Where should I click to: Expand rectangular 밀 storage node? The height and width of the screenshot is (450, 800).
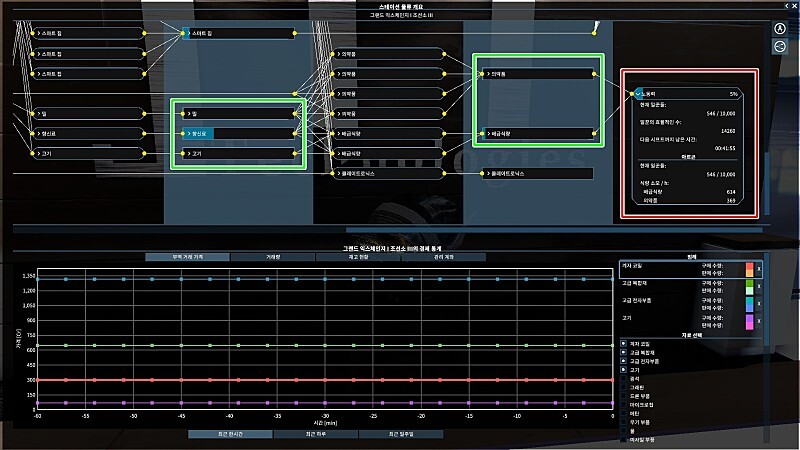tap(189, 113)
